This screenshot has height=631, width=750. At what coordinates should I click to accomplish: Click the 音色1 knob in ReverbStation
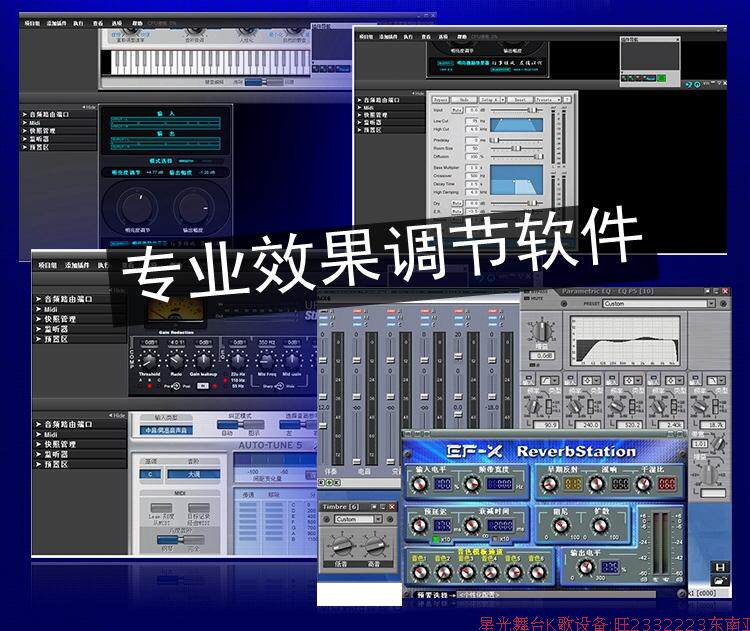419,572
